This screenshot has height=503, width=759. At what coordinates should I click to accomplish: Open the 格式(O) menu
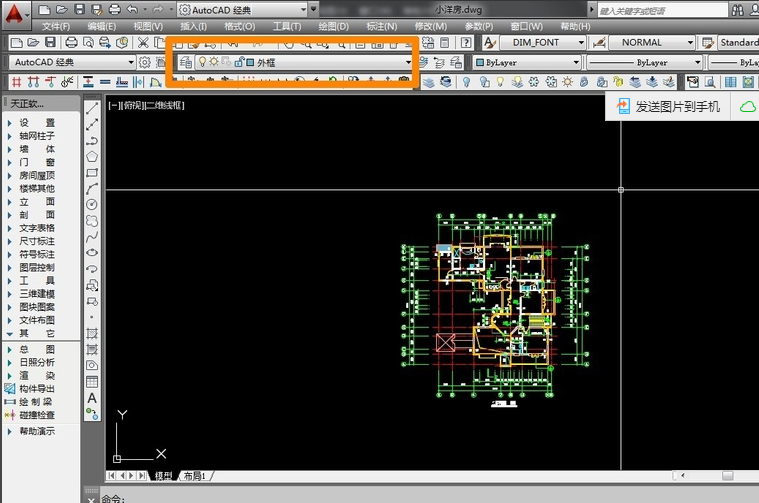pos(240,26)
